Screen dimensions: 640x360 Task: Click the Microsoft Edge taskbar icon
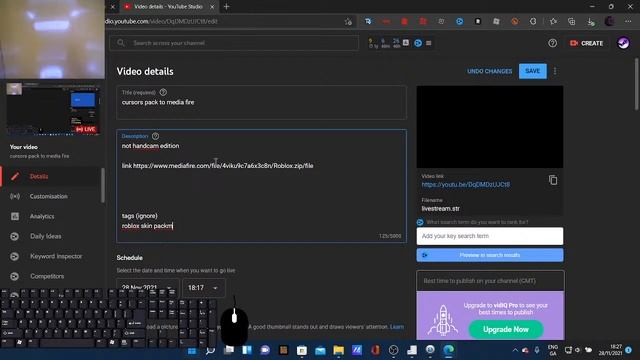tap(449, 350)
